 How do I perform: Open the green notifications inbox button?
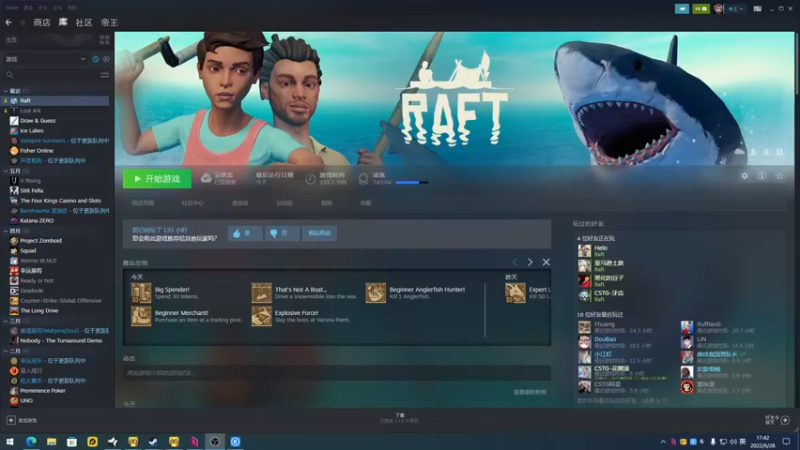point(701,9)
